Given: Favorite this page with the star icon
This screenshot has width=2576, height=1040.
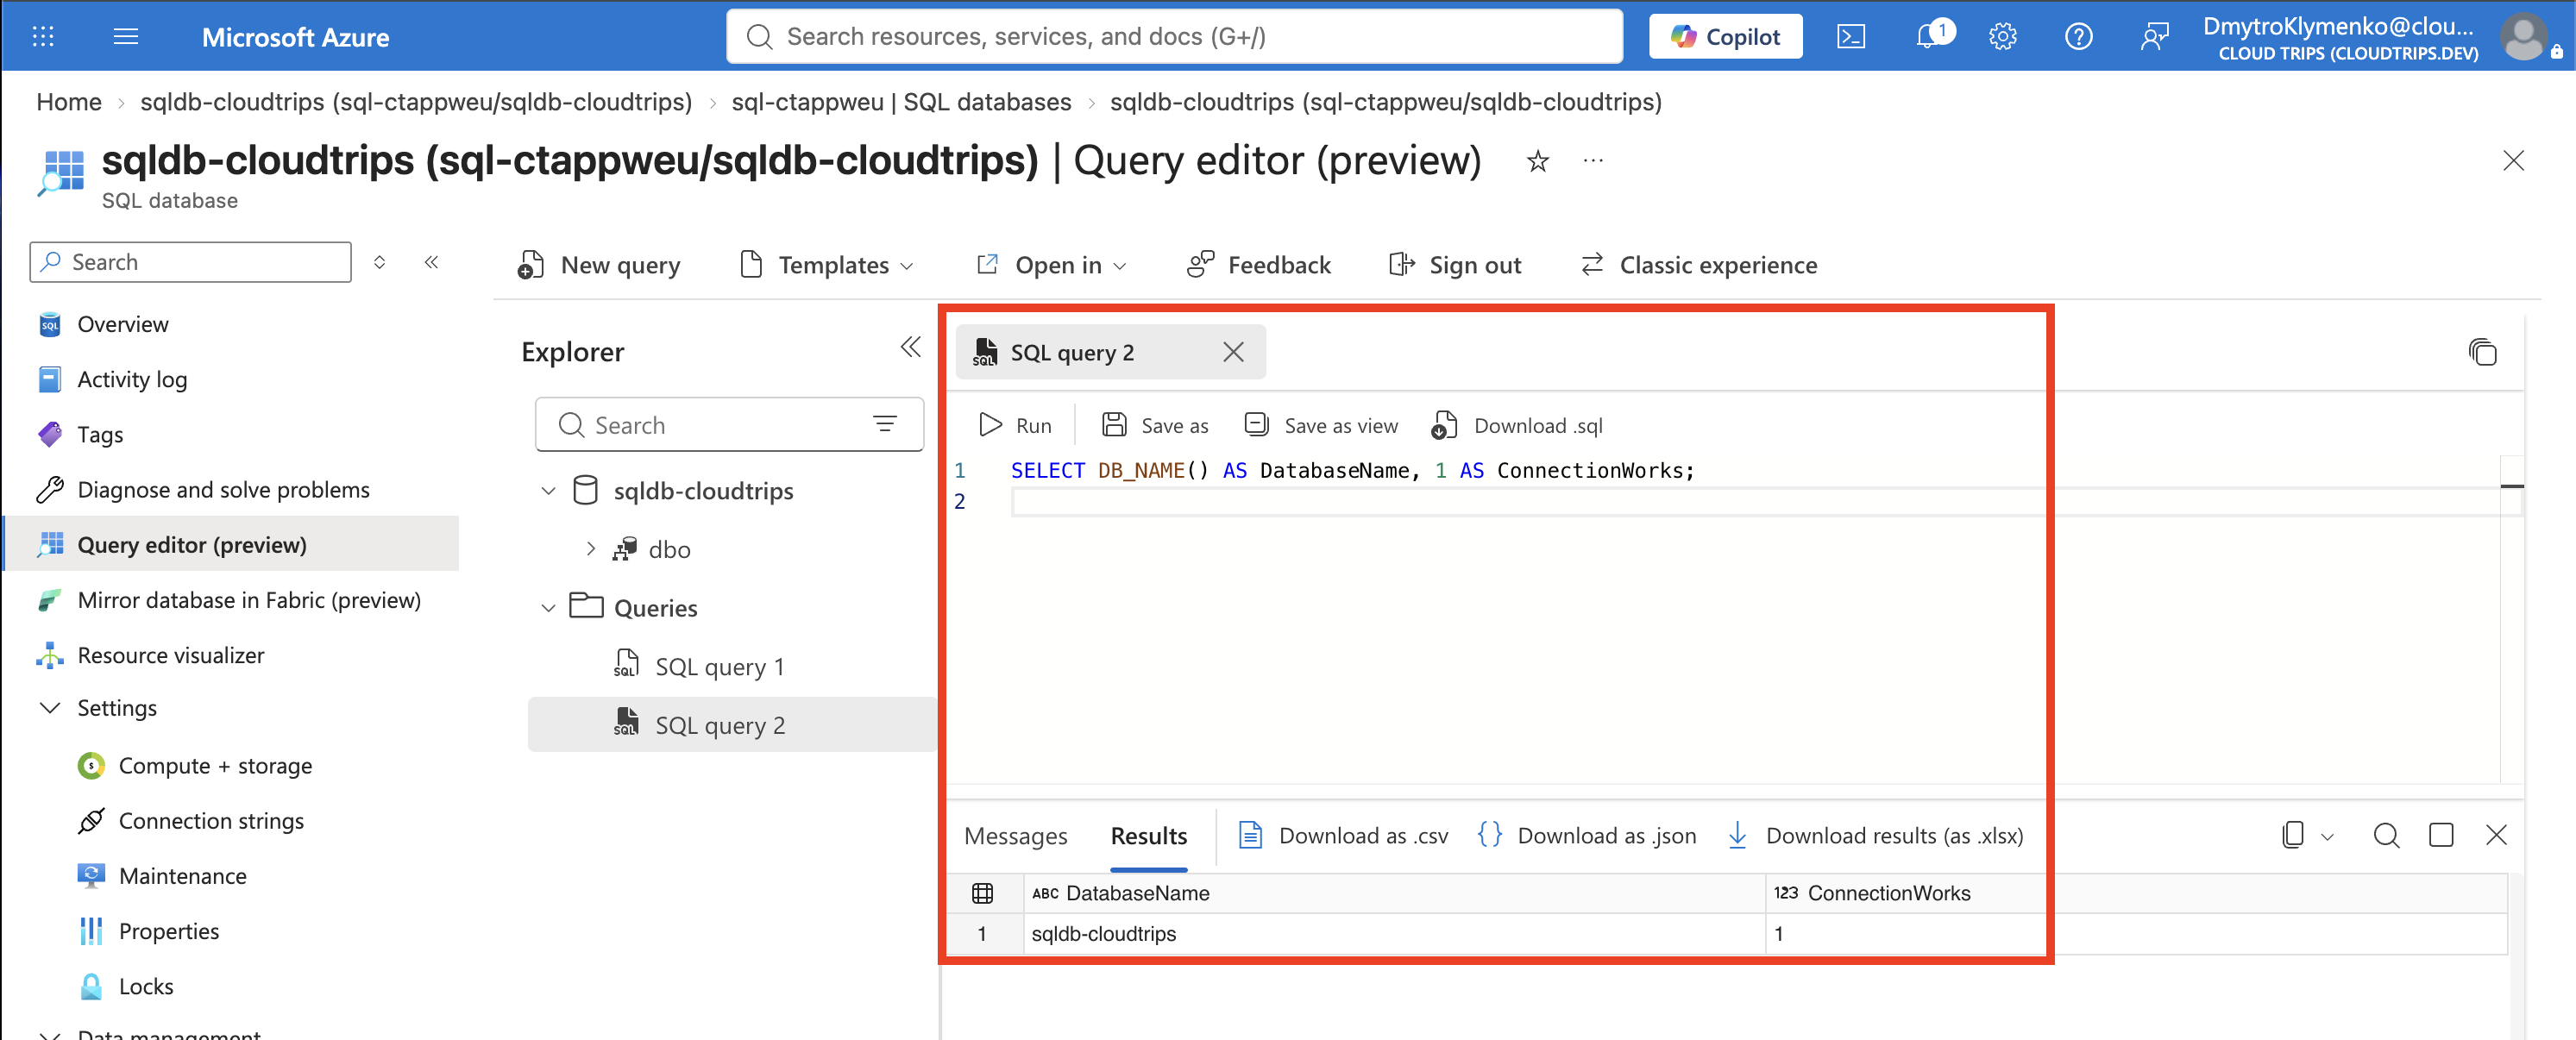Looking at the screenshot, I should [x=1537, y=162].
